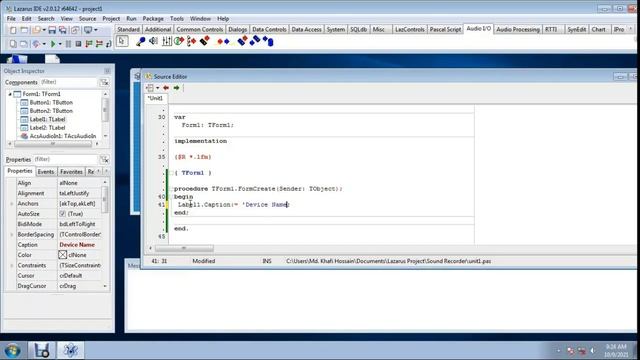
Task: Click the New Unit toolbar icon
Action: pyautogui.click(x=13, y=30)
